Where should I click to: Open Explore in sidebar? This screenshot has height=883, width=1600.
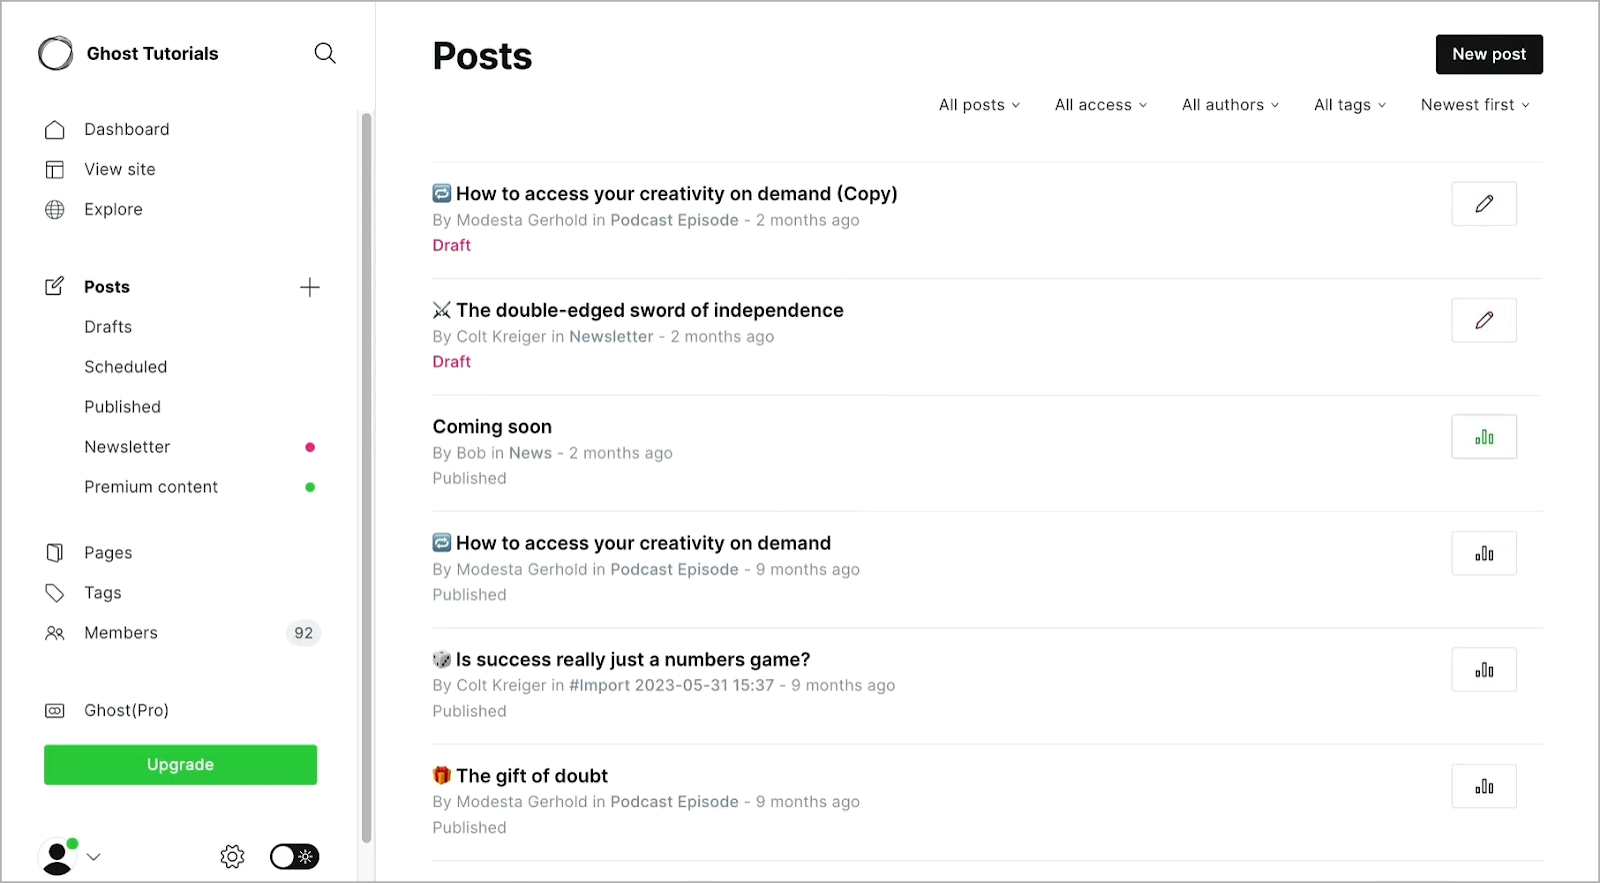[113, 209]
